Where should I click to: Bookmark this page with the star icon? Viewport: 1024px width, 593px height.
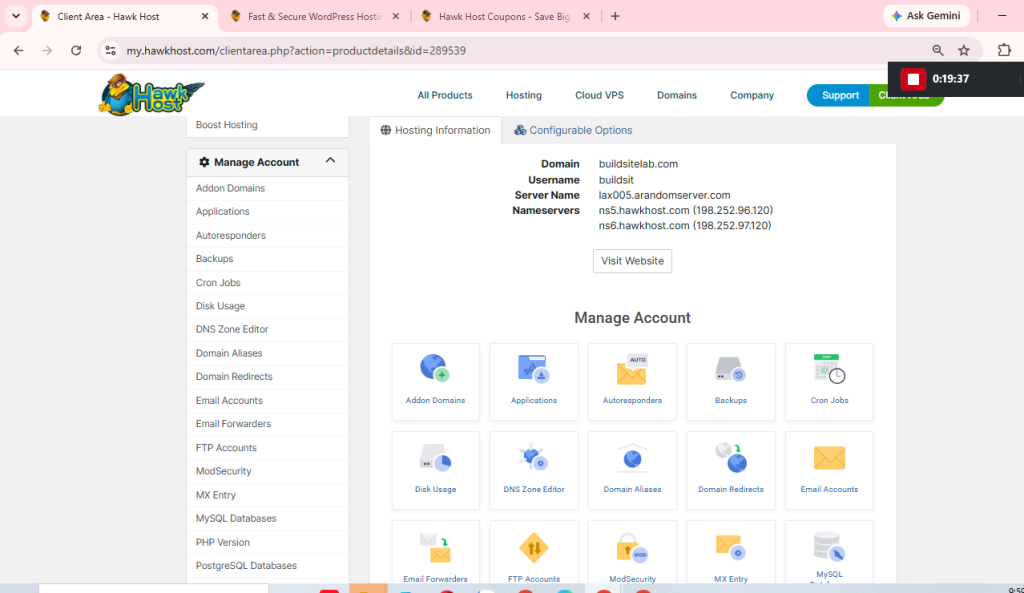coord(964,50)
